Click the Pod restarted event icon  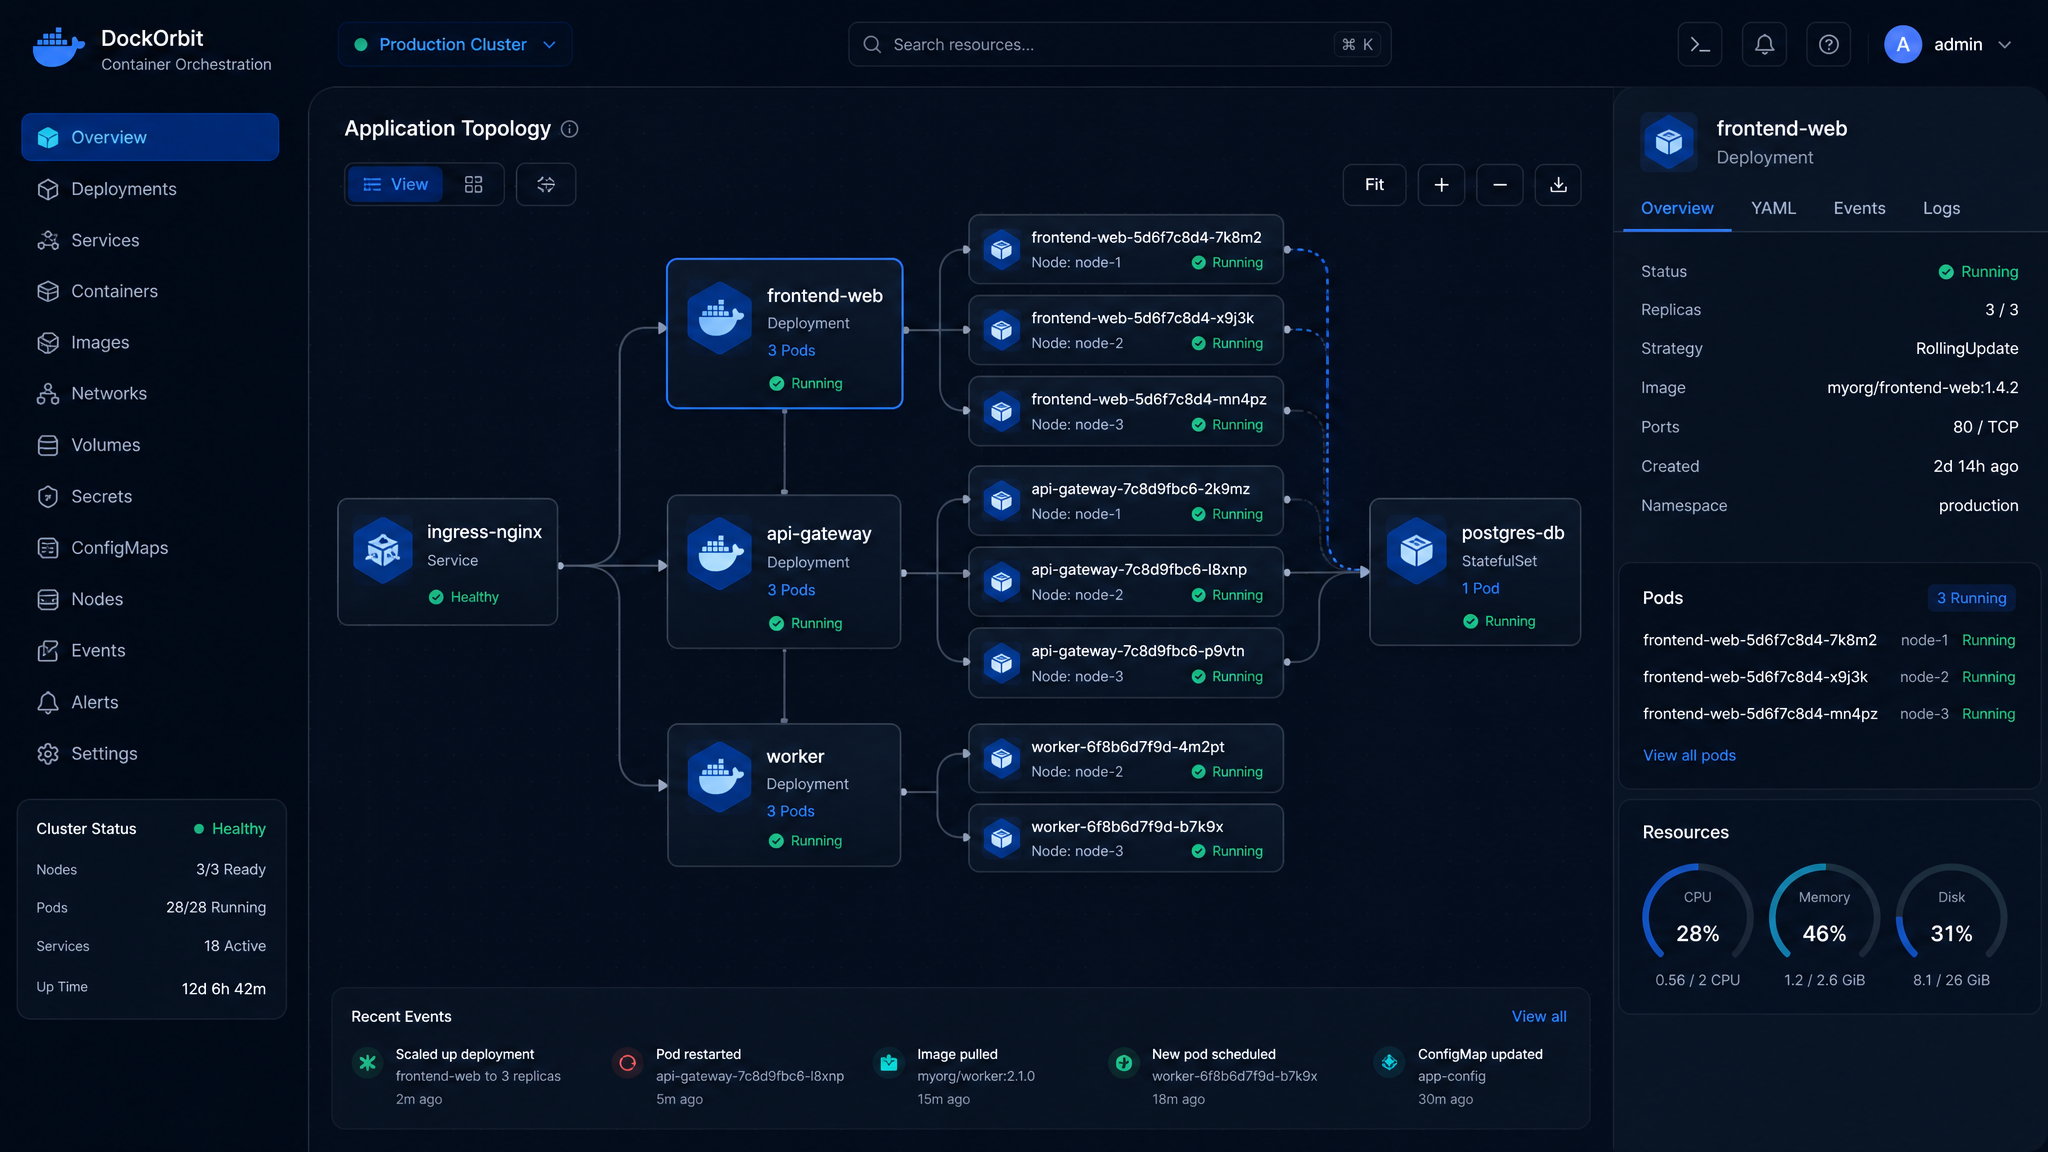[x=628, y=1063]
